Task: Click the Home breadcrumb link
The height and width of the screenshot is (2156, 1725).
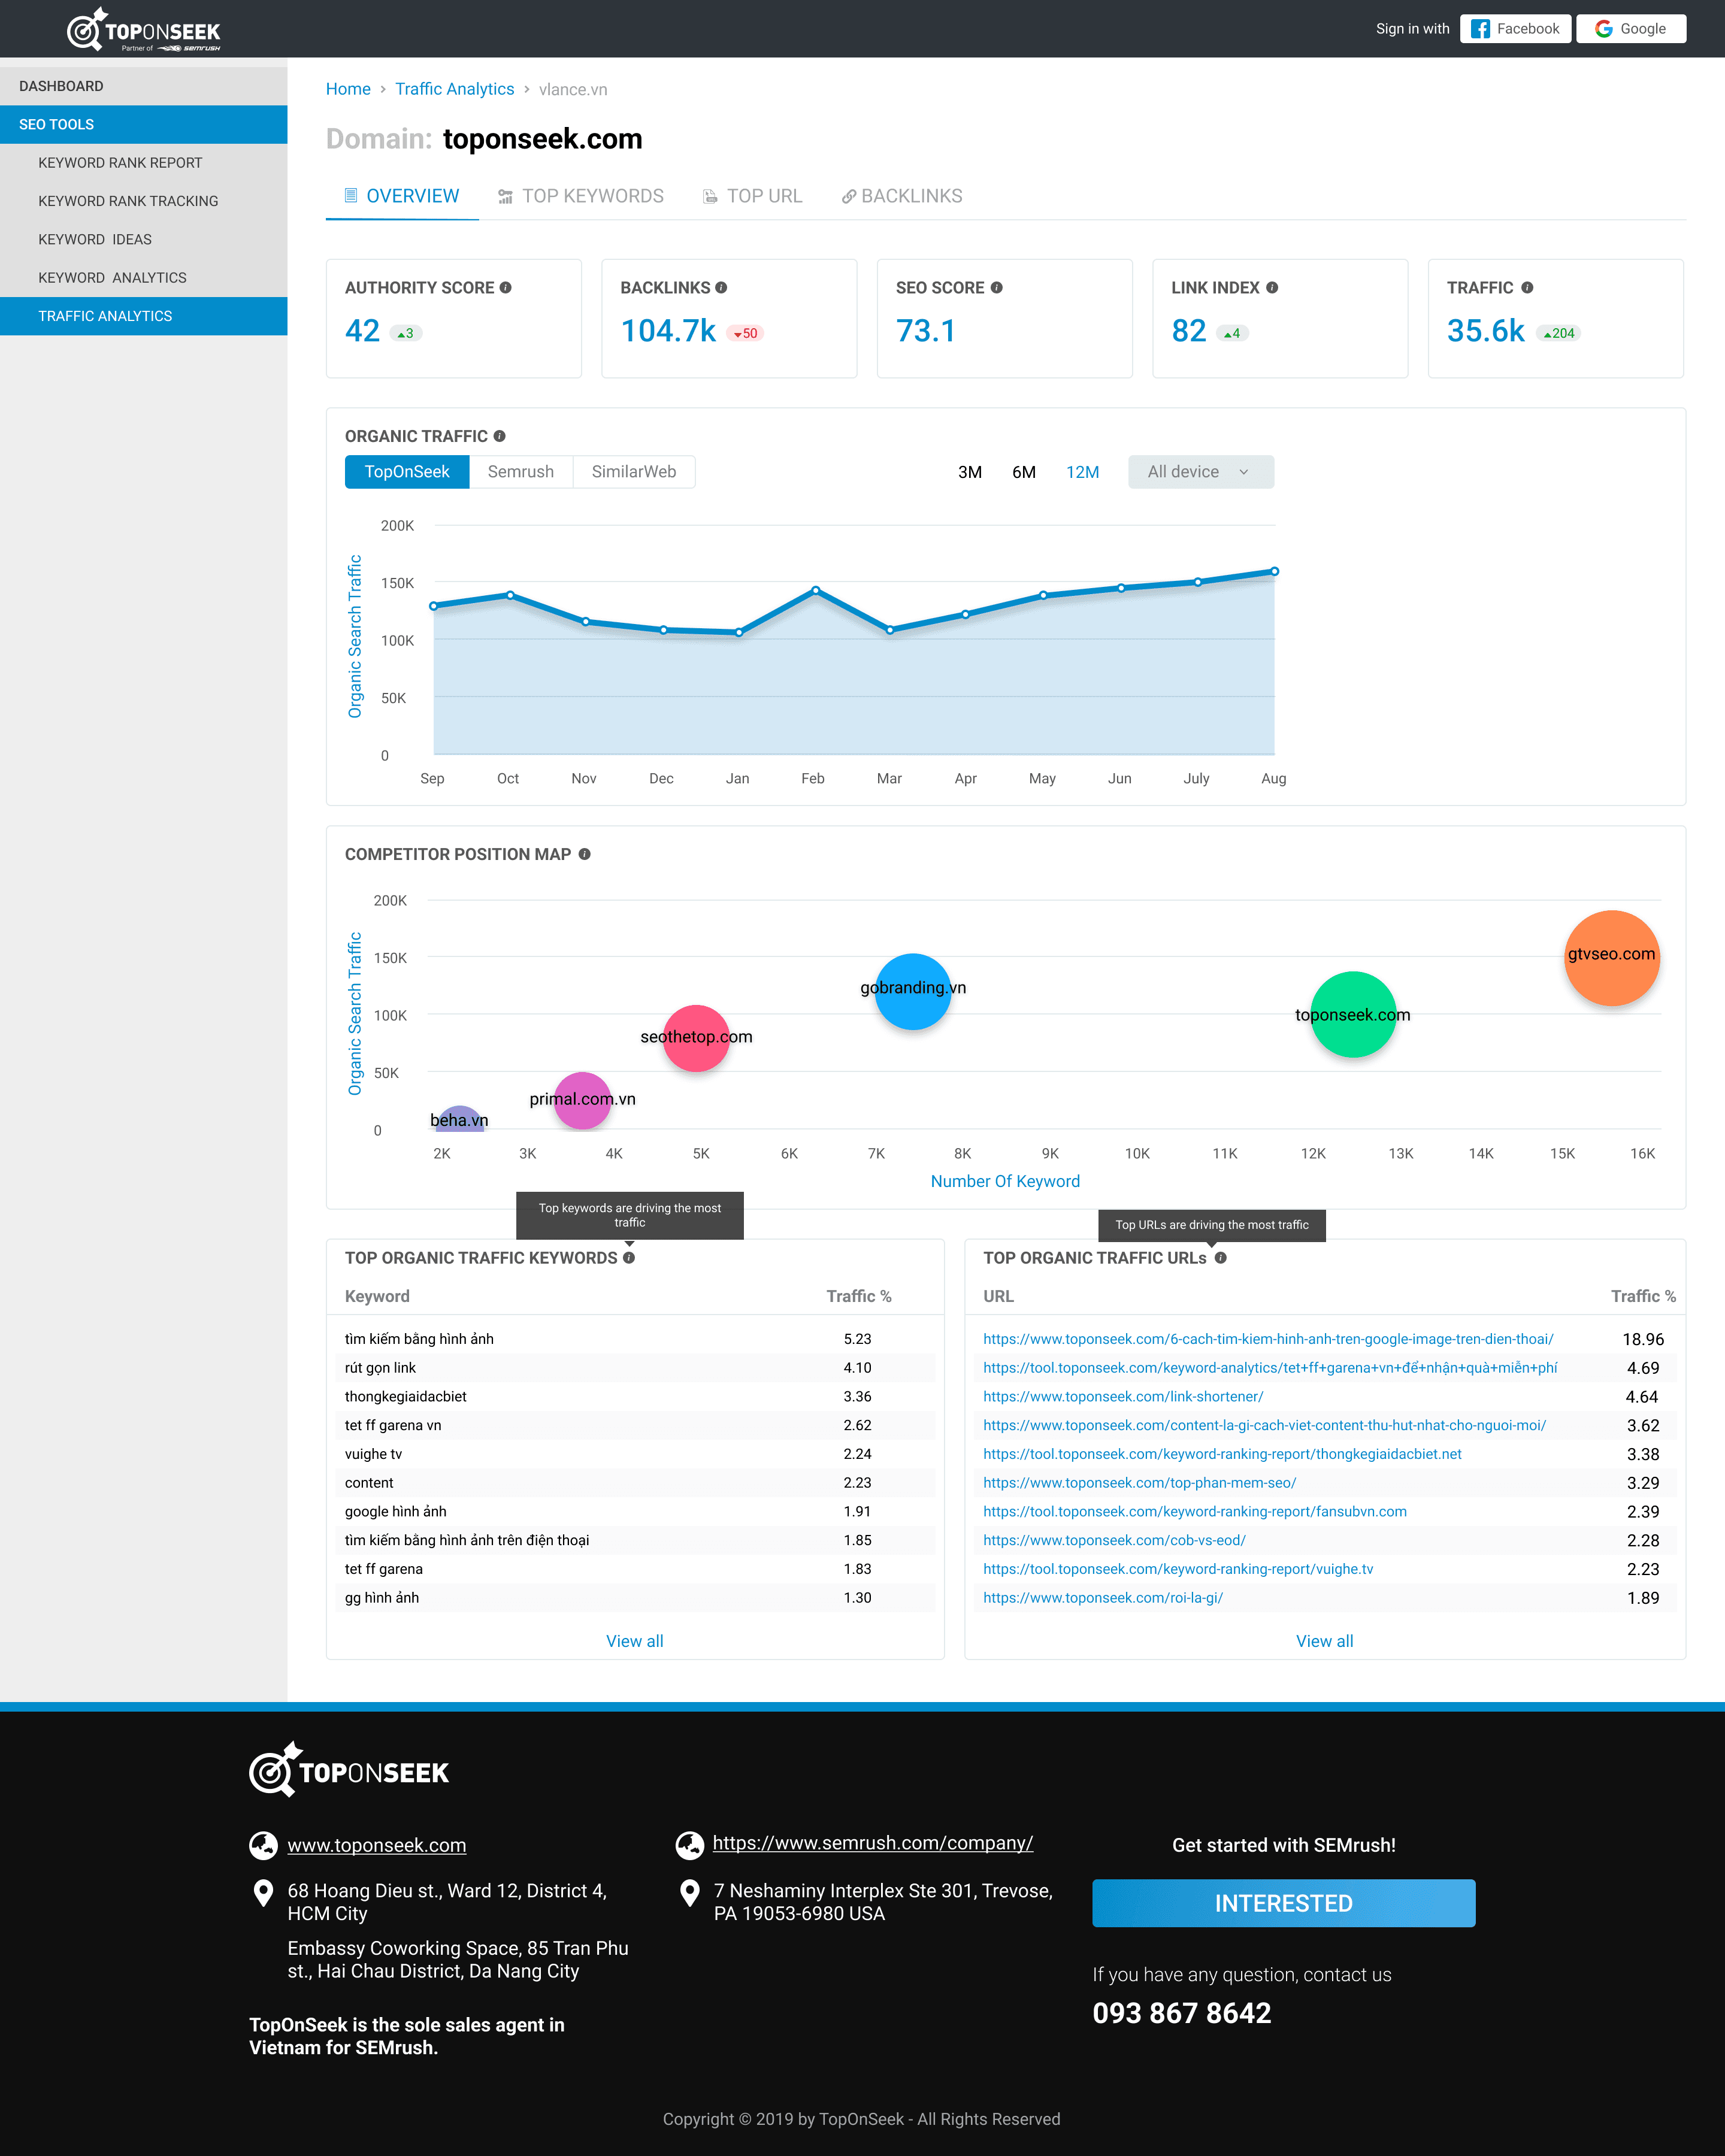Action: (348, 89)
